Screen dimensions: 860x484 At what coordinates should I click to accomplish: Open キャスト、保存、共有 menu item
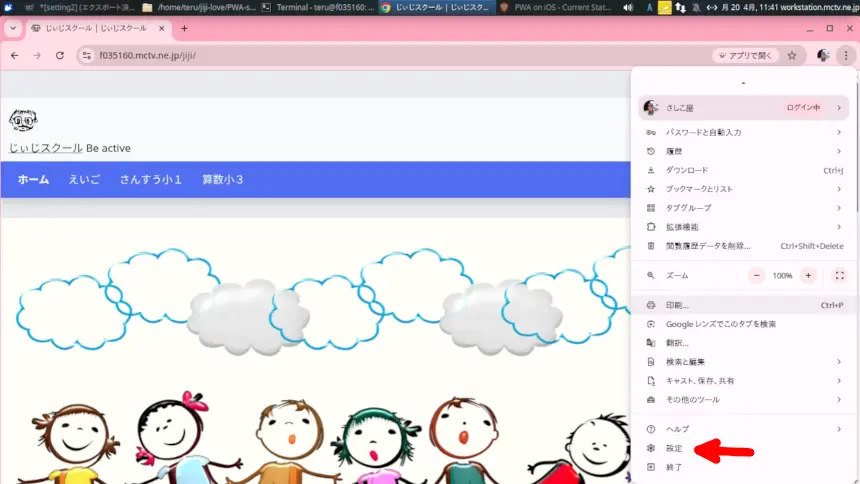[744, 381]
